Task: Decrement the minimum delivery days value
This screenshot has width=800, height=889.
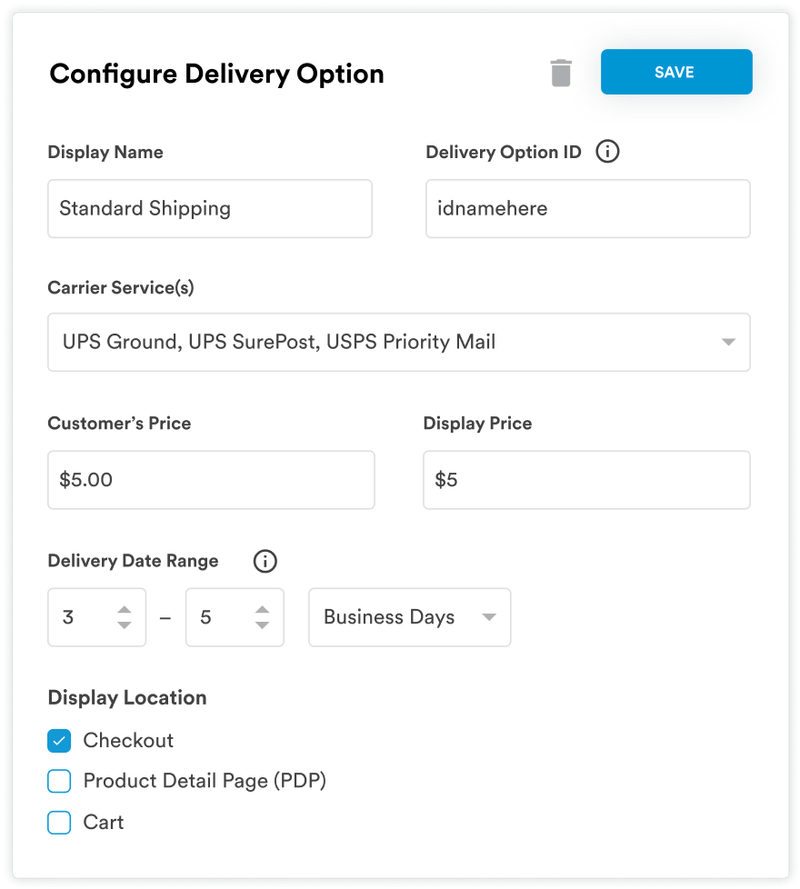Action: (x=125, y=624)
